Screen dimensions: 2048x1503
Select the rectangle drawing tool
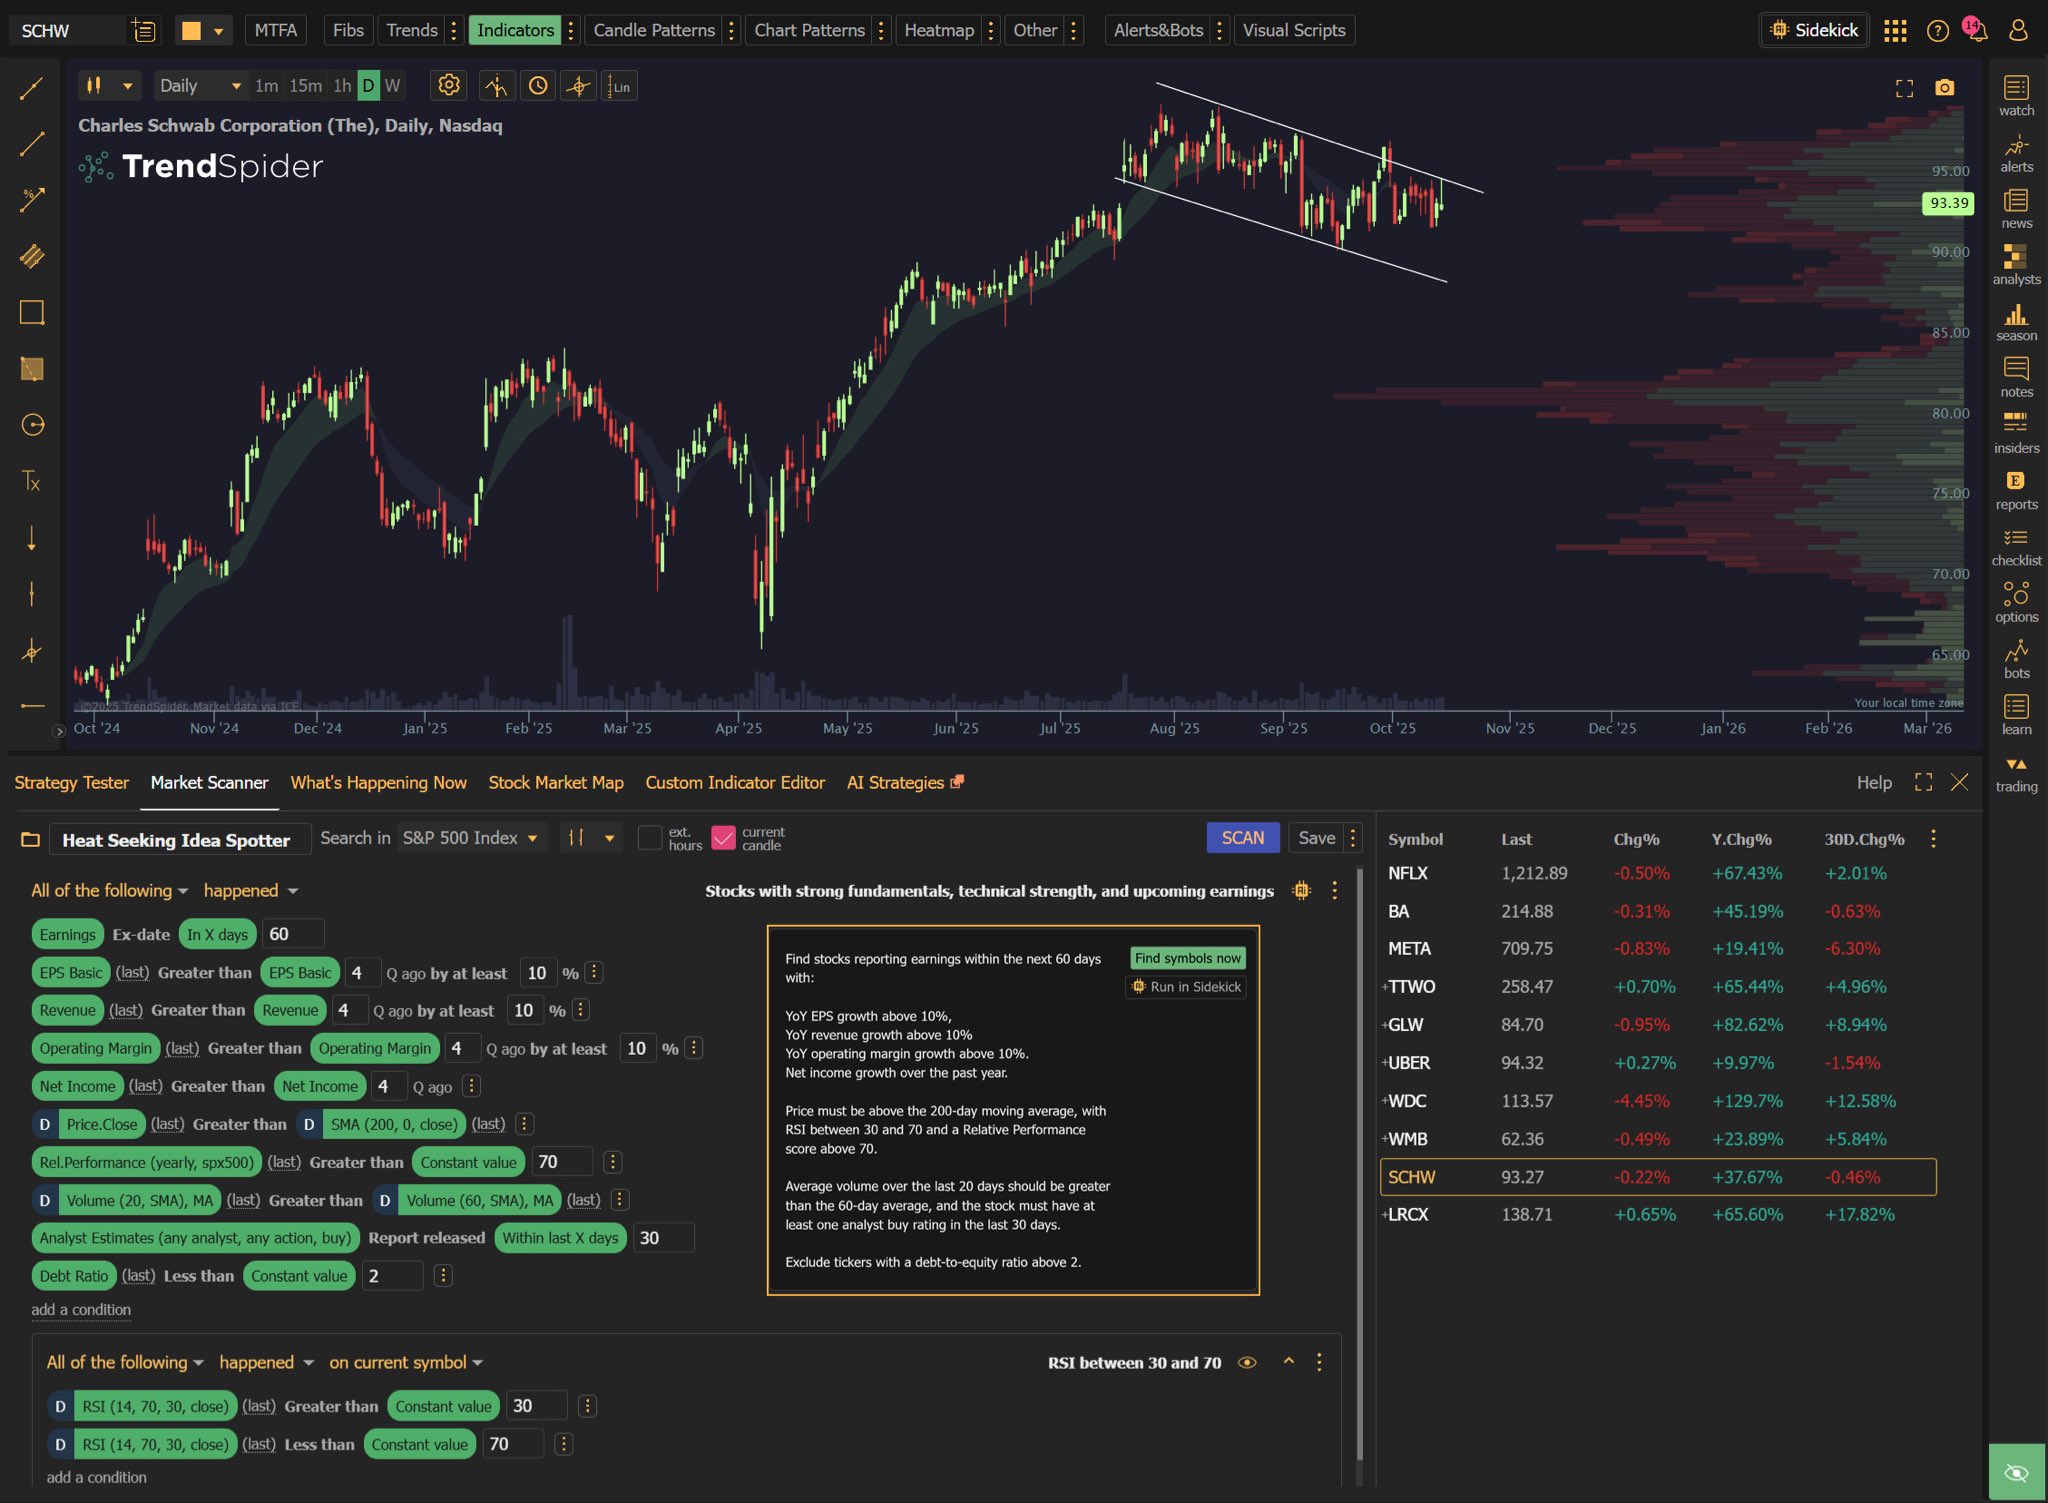click(32, 313)
